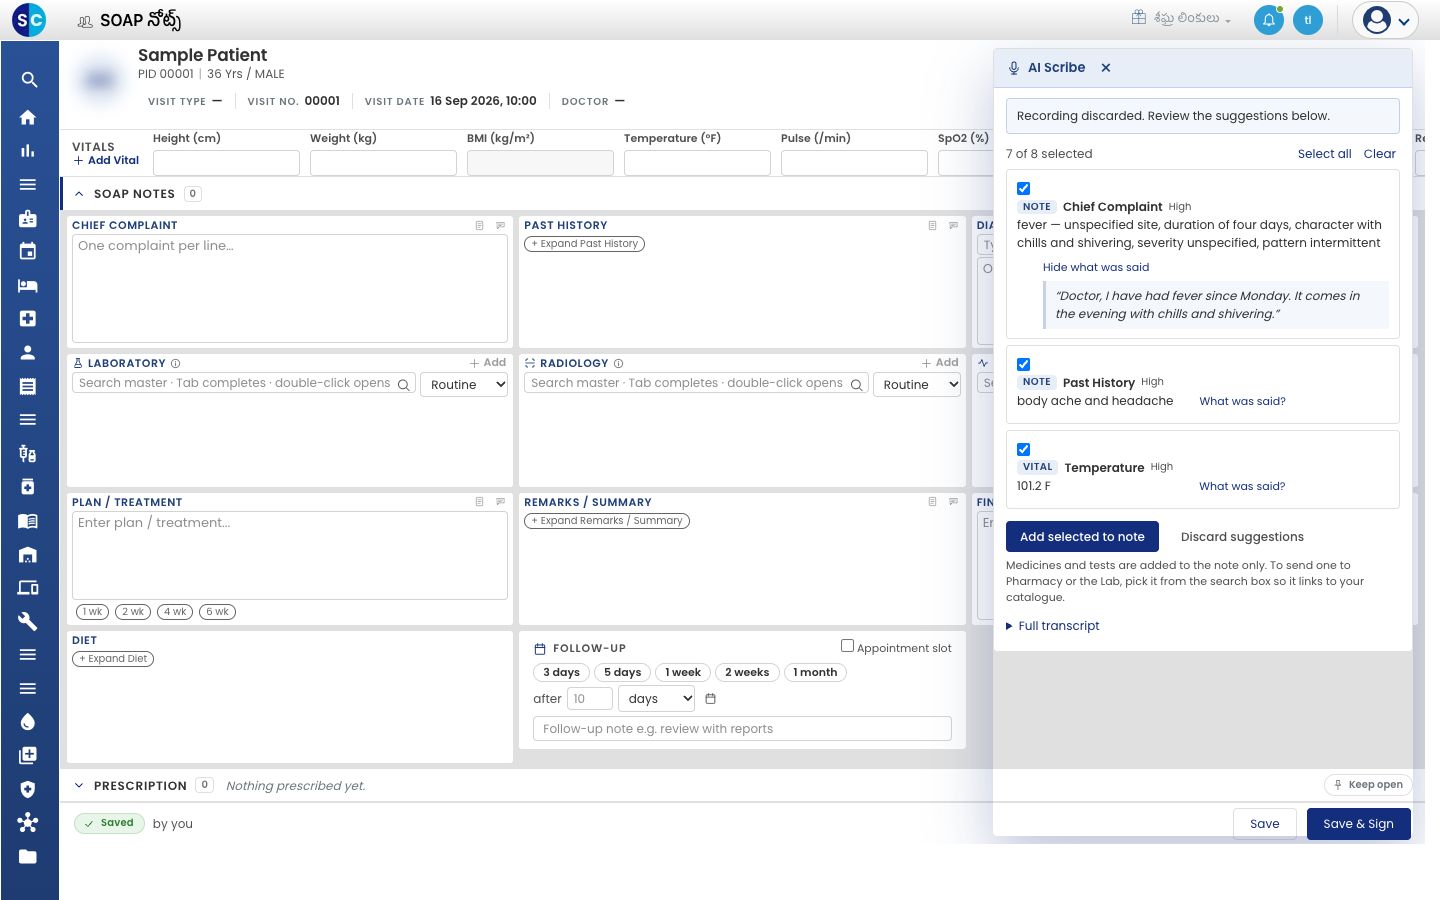Select the 2 wk plan chip
Screen dimensions: 1440x900
tap(133, 612)
